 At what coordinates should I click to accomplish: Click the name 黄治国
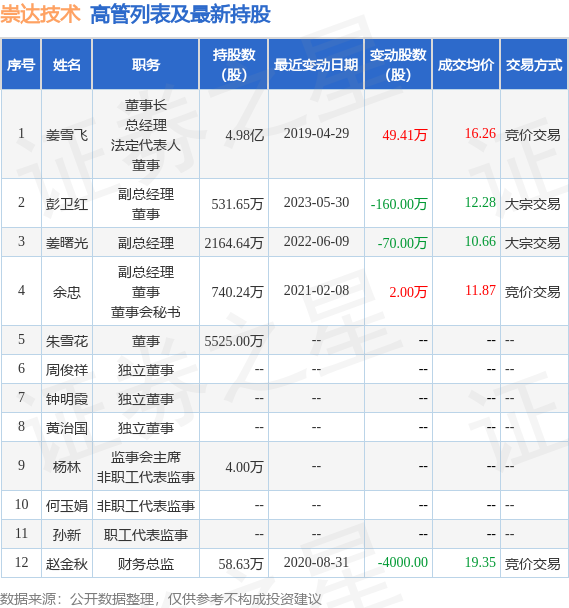point(67,428)
